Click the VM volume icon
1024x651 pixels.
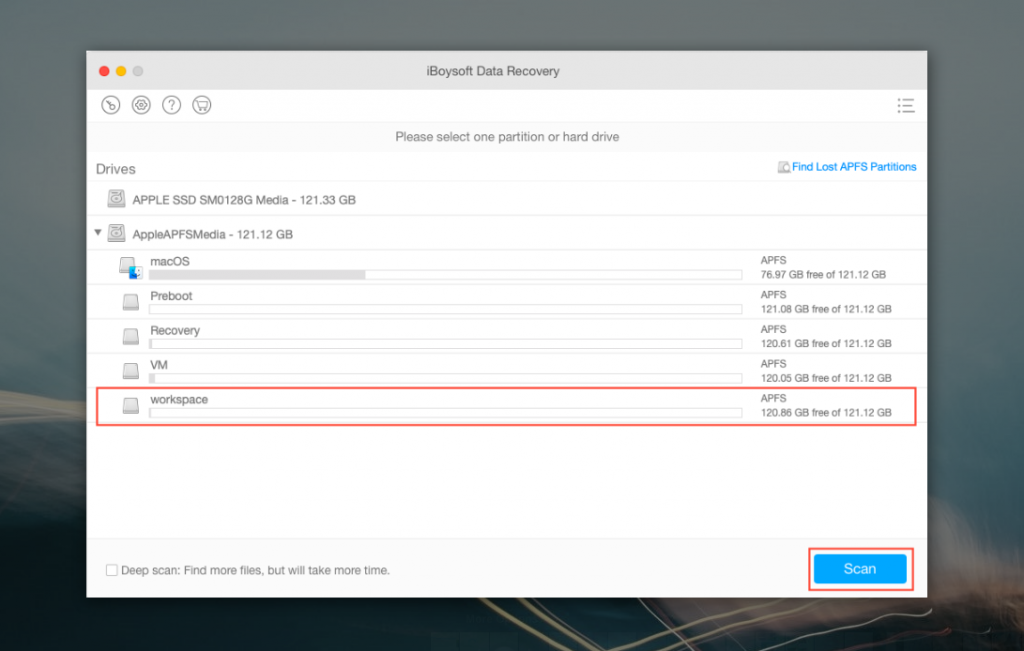pyautogui.click(x=131, y=371)
